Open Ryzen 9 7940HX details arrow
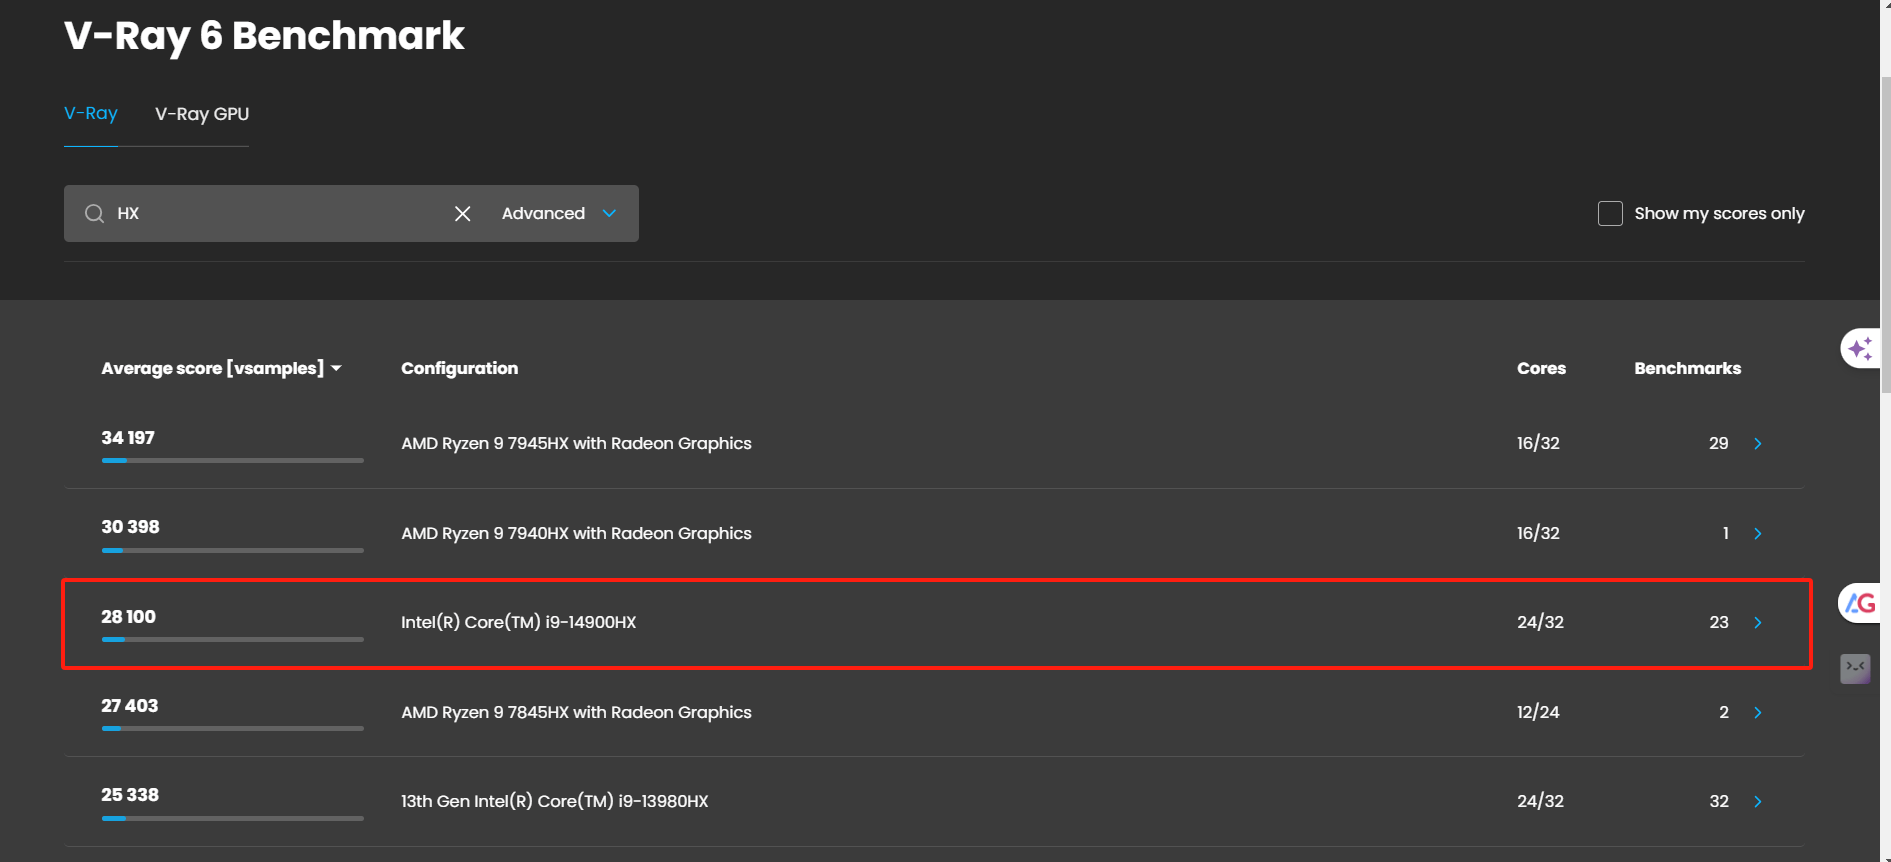 (x=1757, y=533)
